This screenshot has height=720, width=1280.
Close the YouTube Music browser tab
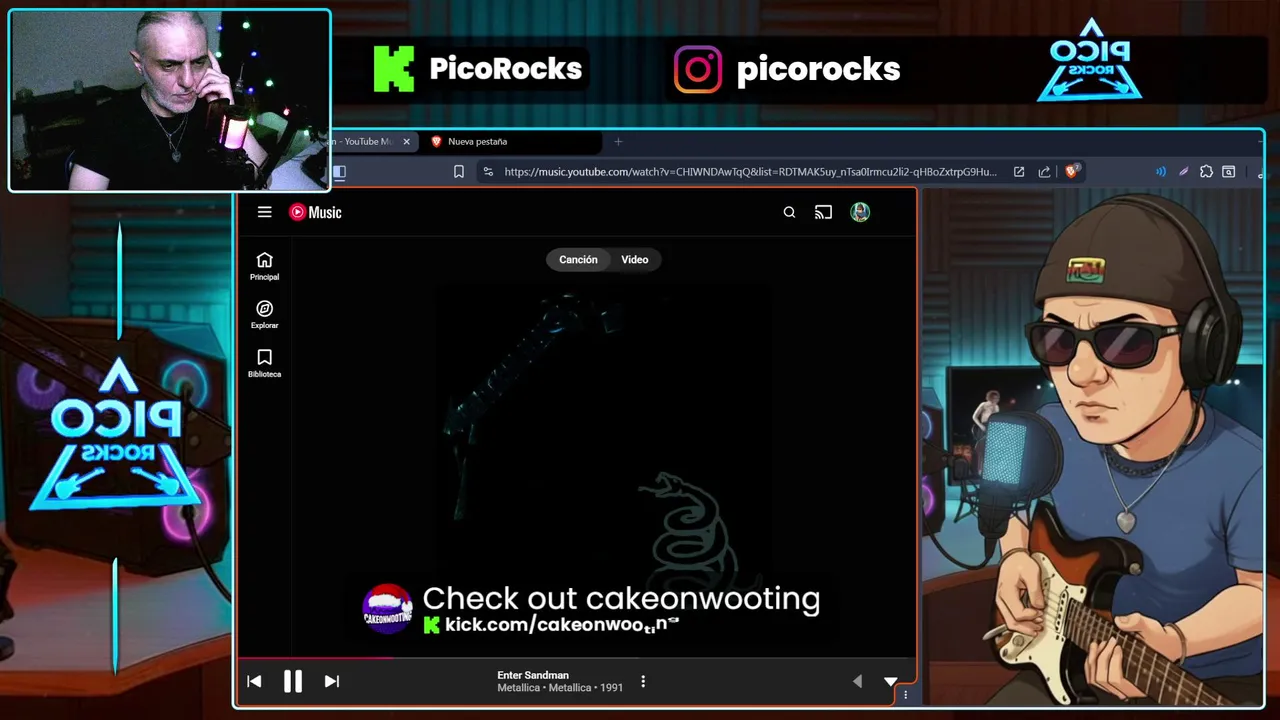pyautogui.click(x=406, y=142)
